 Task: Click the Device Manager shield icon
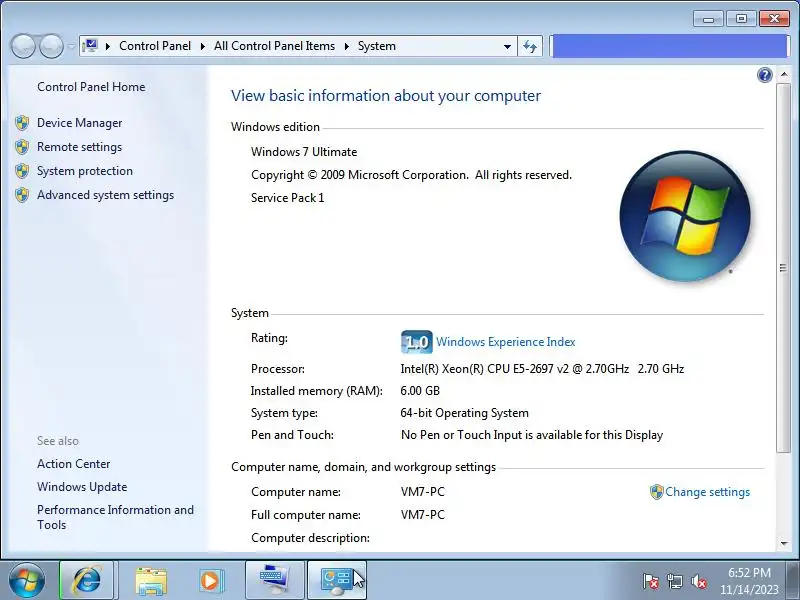coord(22,123)
